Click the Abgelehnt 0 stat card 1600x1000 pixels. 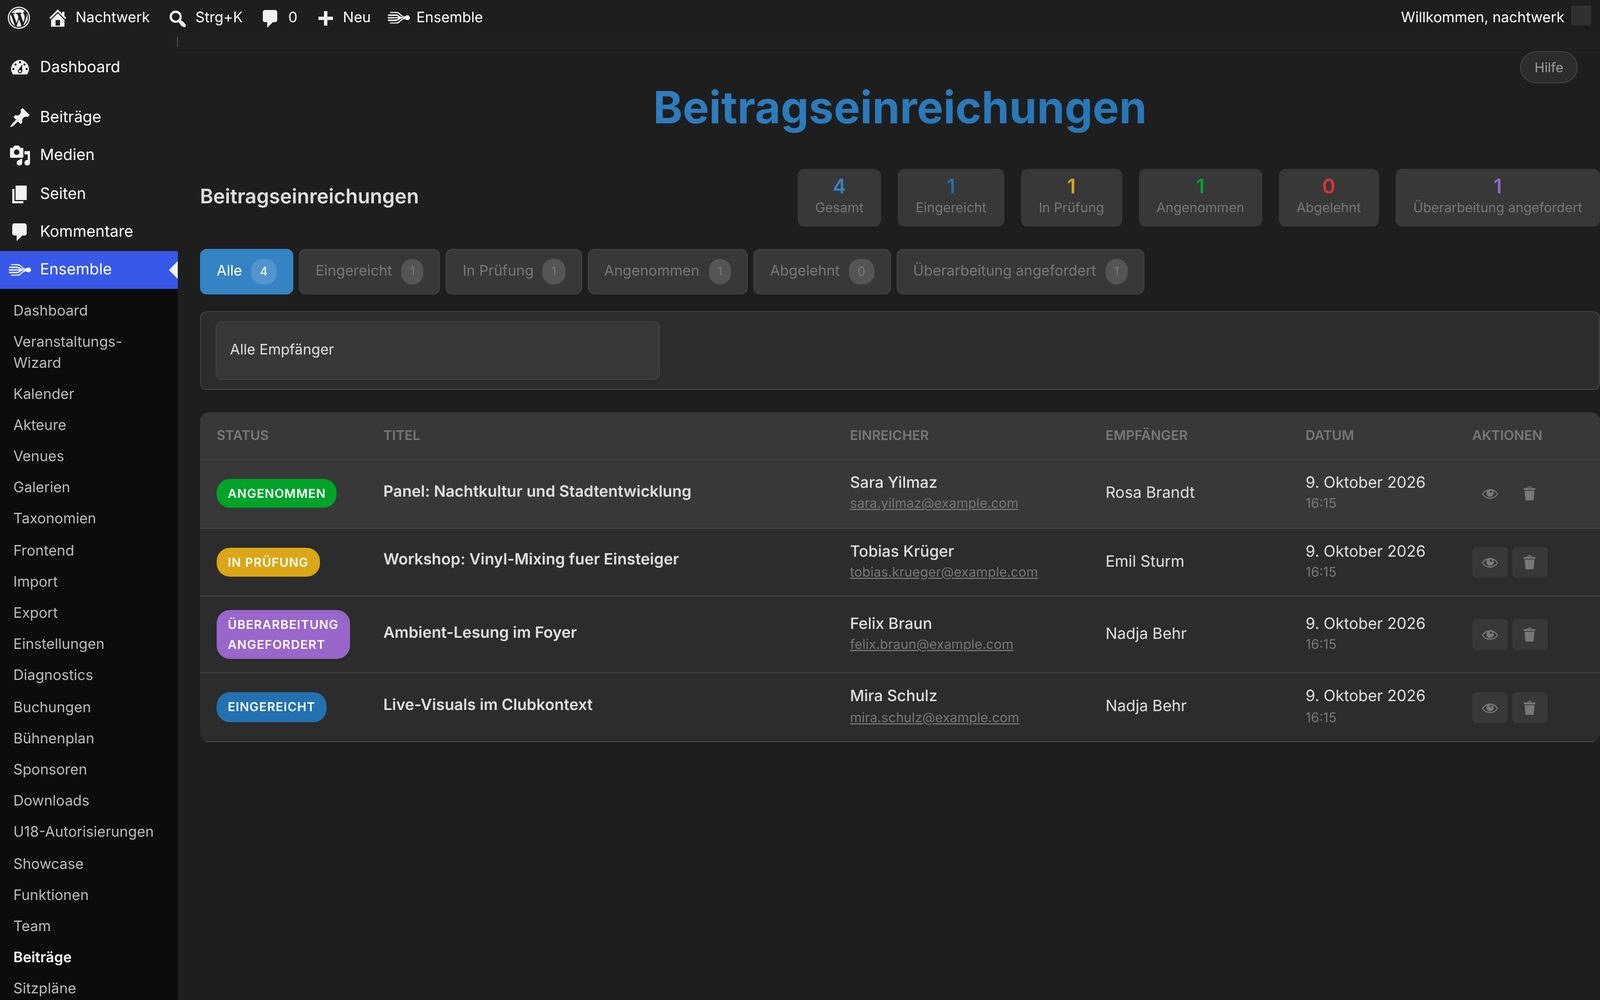tap(1328, 197)
